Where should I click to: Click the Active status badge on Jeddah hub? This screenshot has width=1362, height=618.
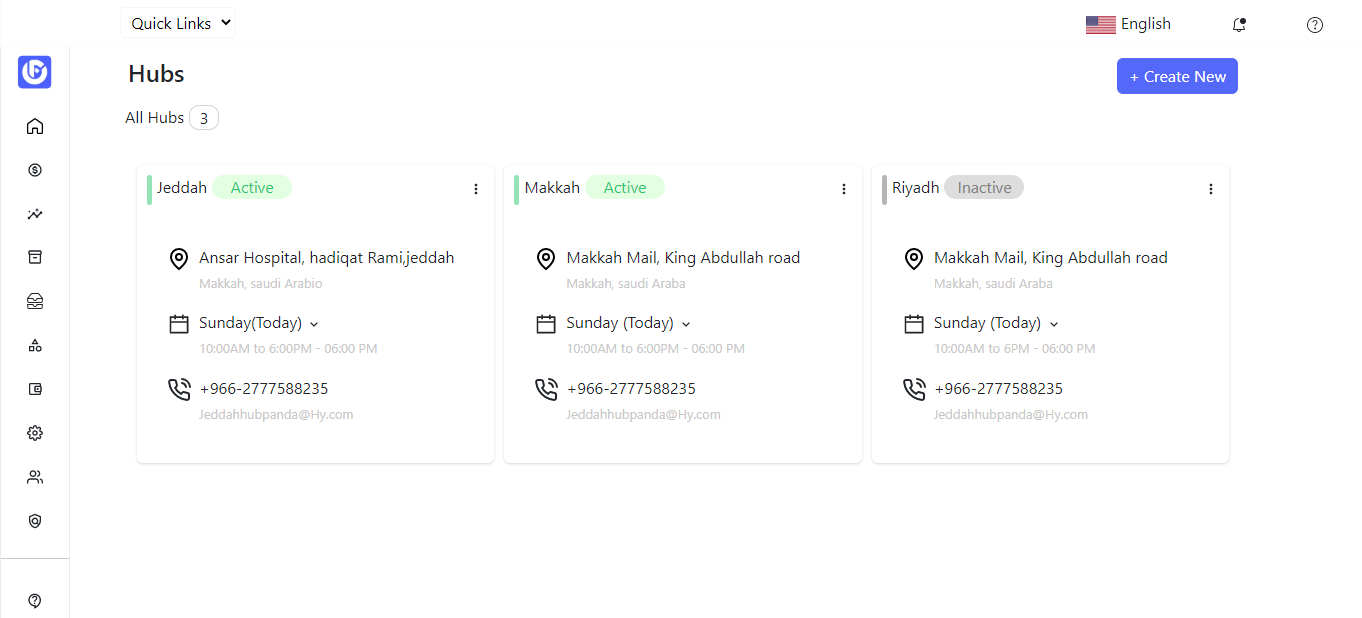[252, 187]
